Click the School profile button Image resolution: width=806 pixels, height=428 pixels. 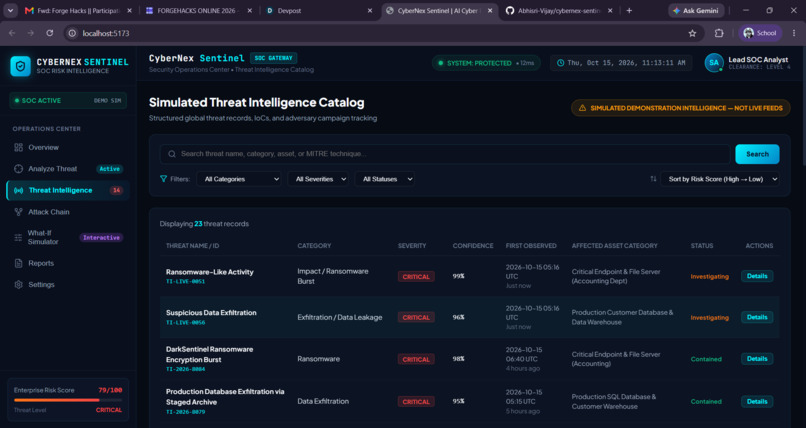tap(760, 33)
